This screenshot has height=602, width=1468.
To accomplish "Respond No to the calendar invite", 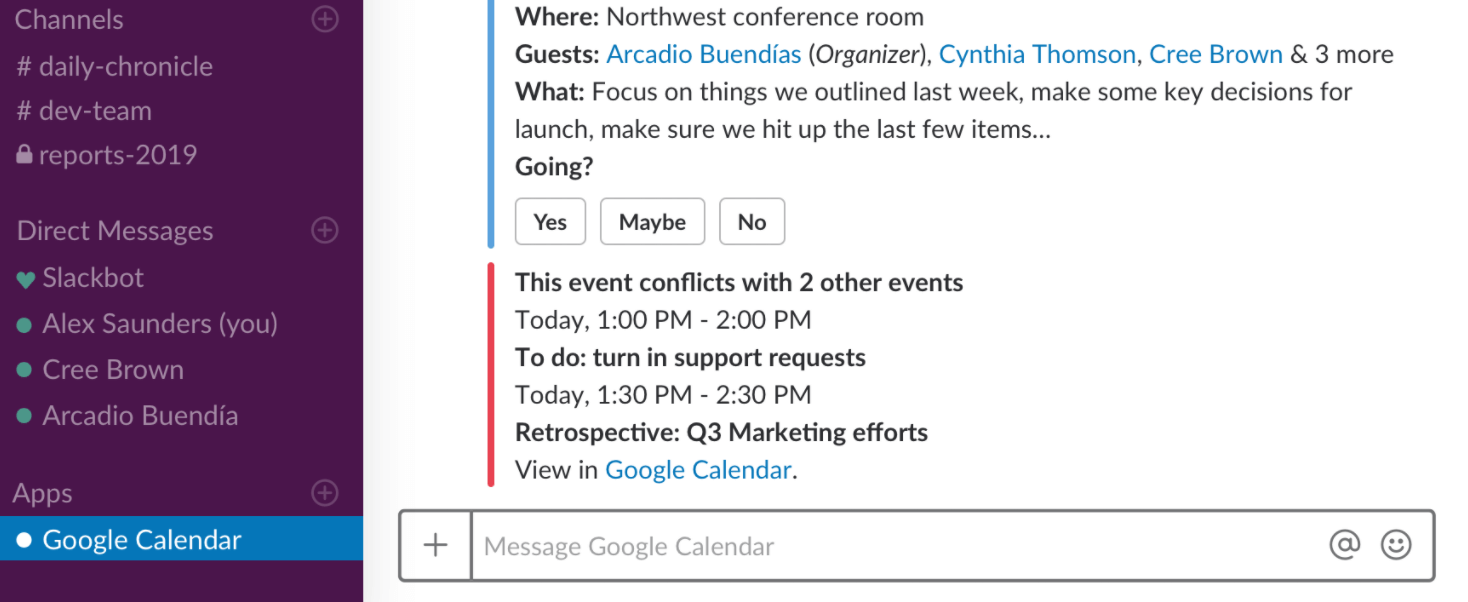I will pyautogui.click(x=752, y=221).
